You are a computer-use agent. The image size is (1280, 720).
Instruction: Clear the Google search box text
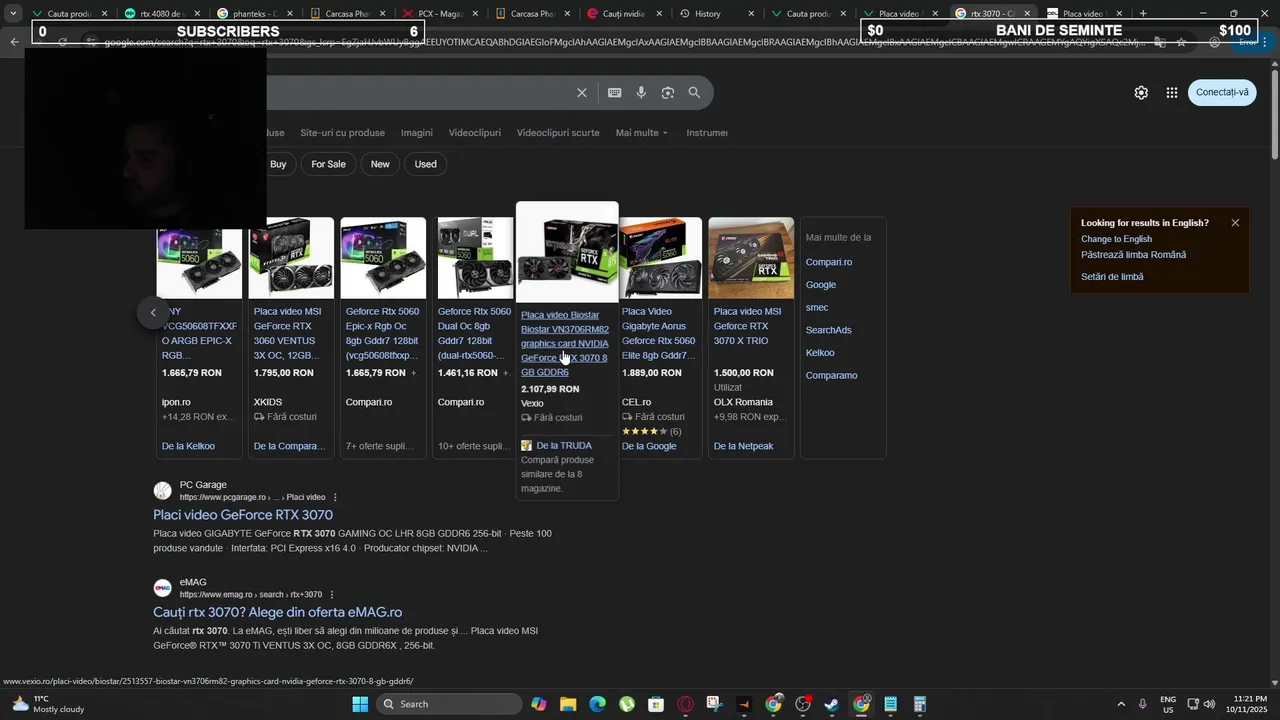582,93
